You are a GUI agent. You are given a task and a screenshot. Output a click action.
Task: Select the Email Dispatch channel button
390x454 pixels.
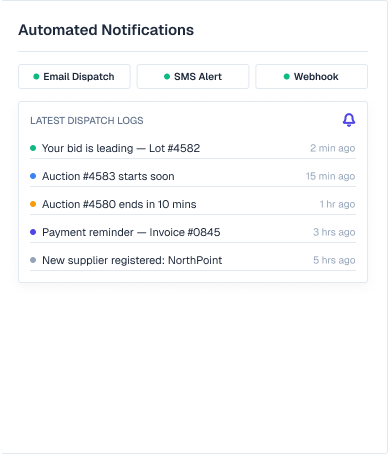pos(74,77)
